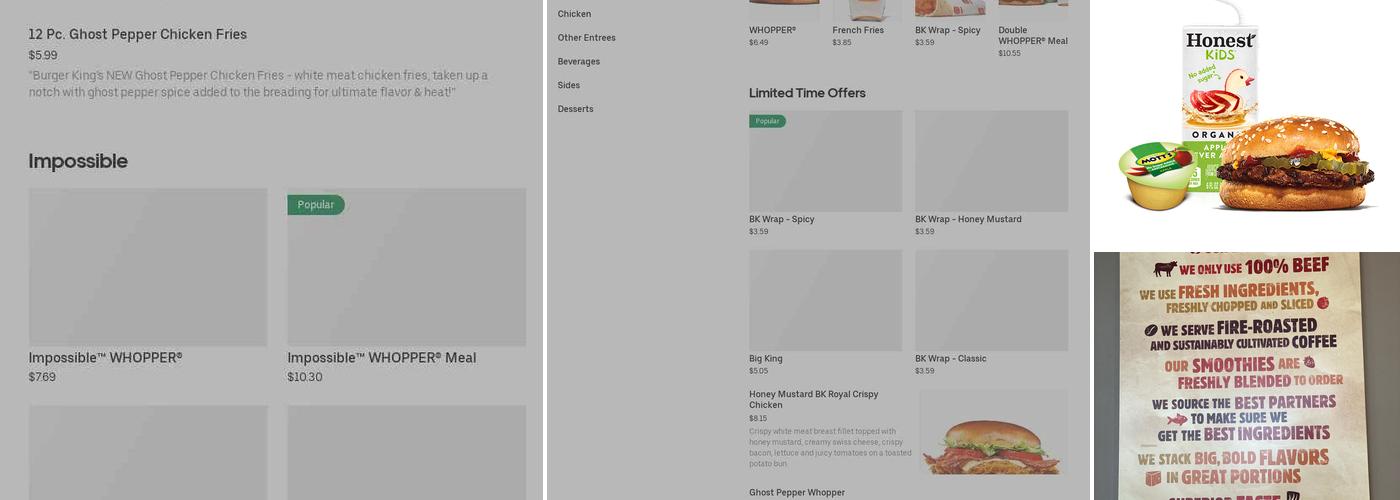Open BK Wrap - Spicy beside French Fries
The width and height of the screenshot is (1400, 500).
(x=948, y=30)
